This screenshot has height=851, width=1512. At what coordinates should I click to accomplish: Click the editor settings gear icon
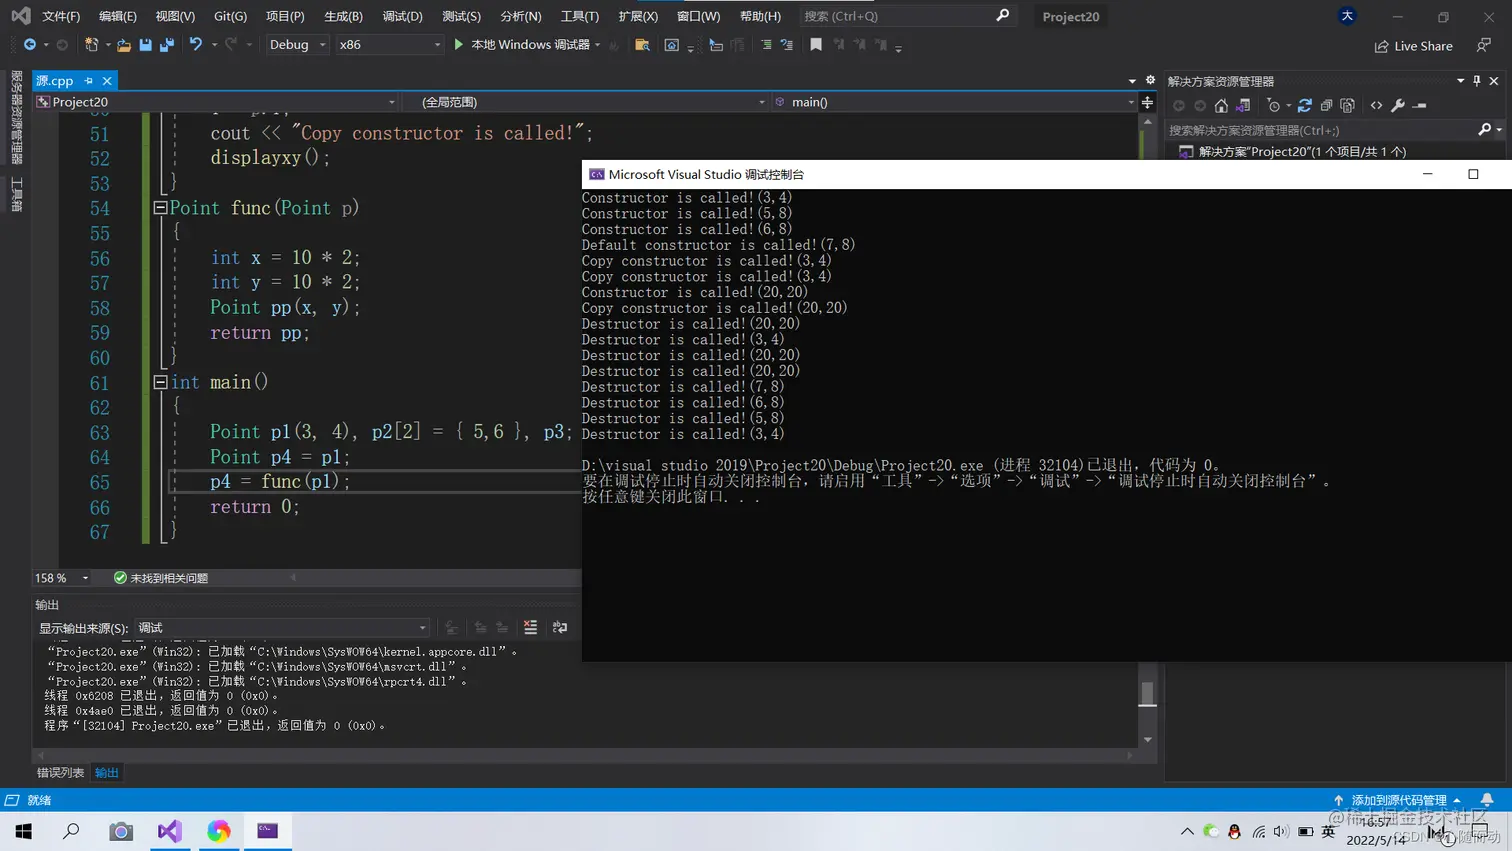point(1150,80)
